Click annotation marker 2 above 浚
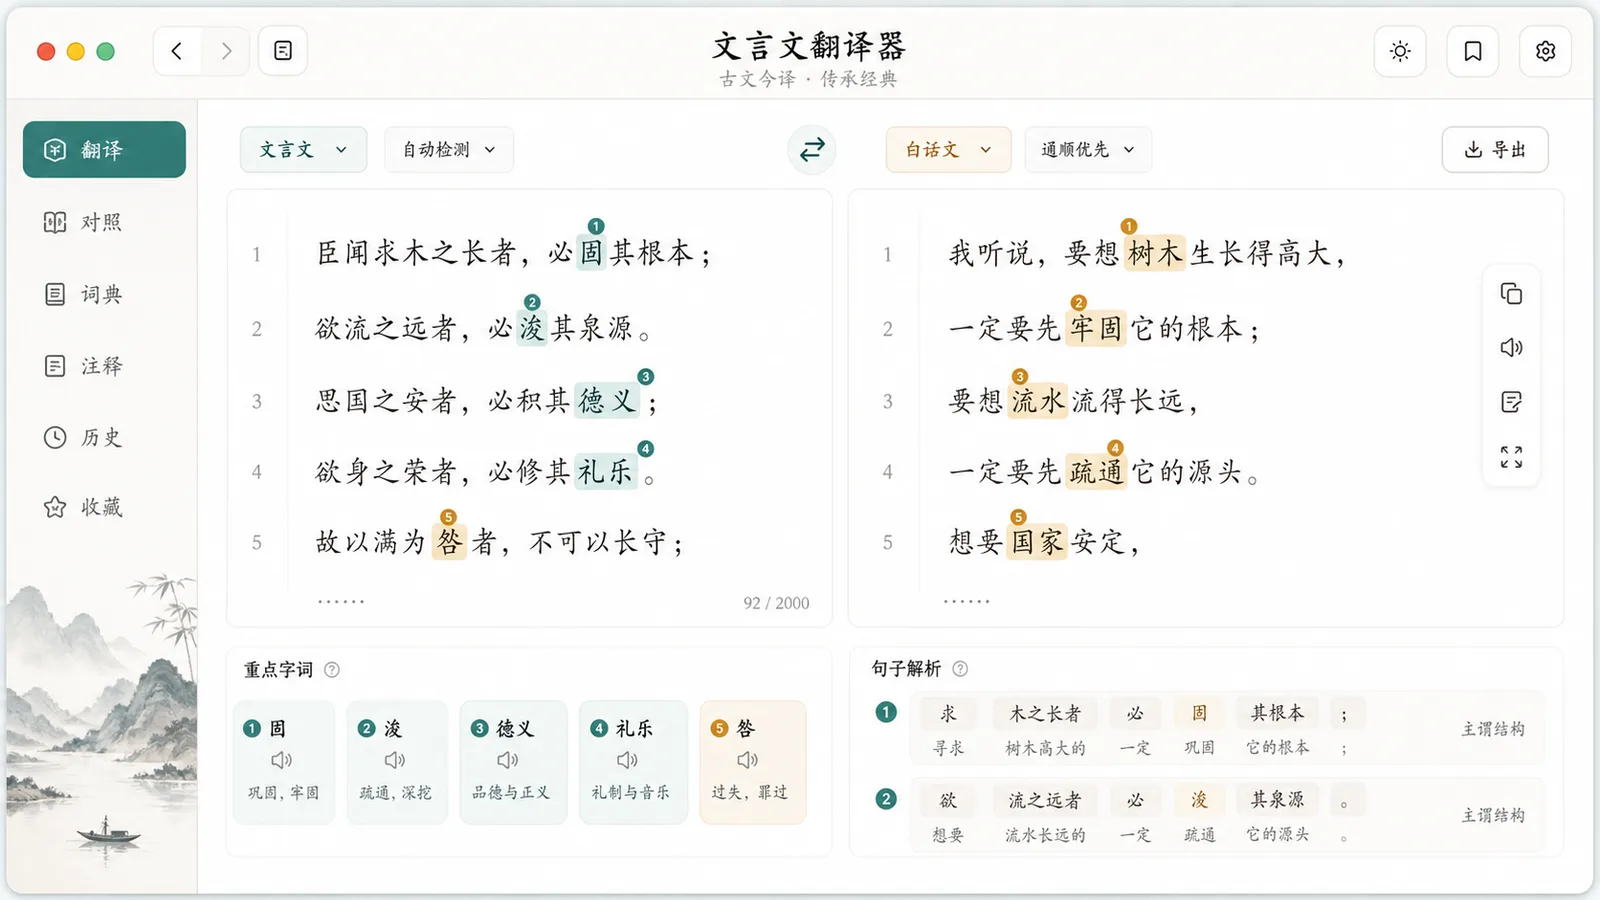1600x900 pixels. [532, 302]
